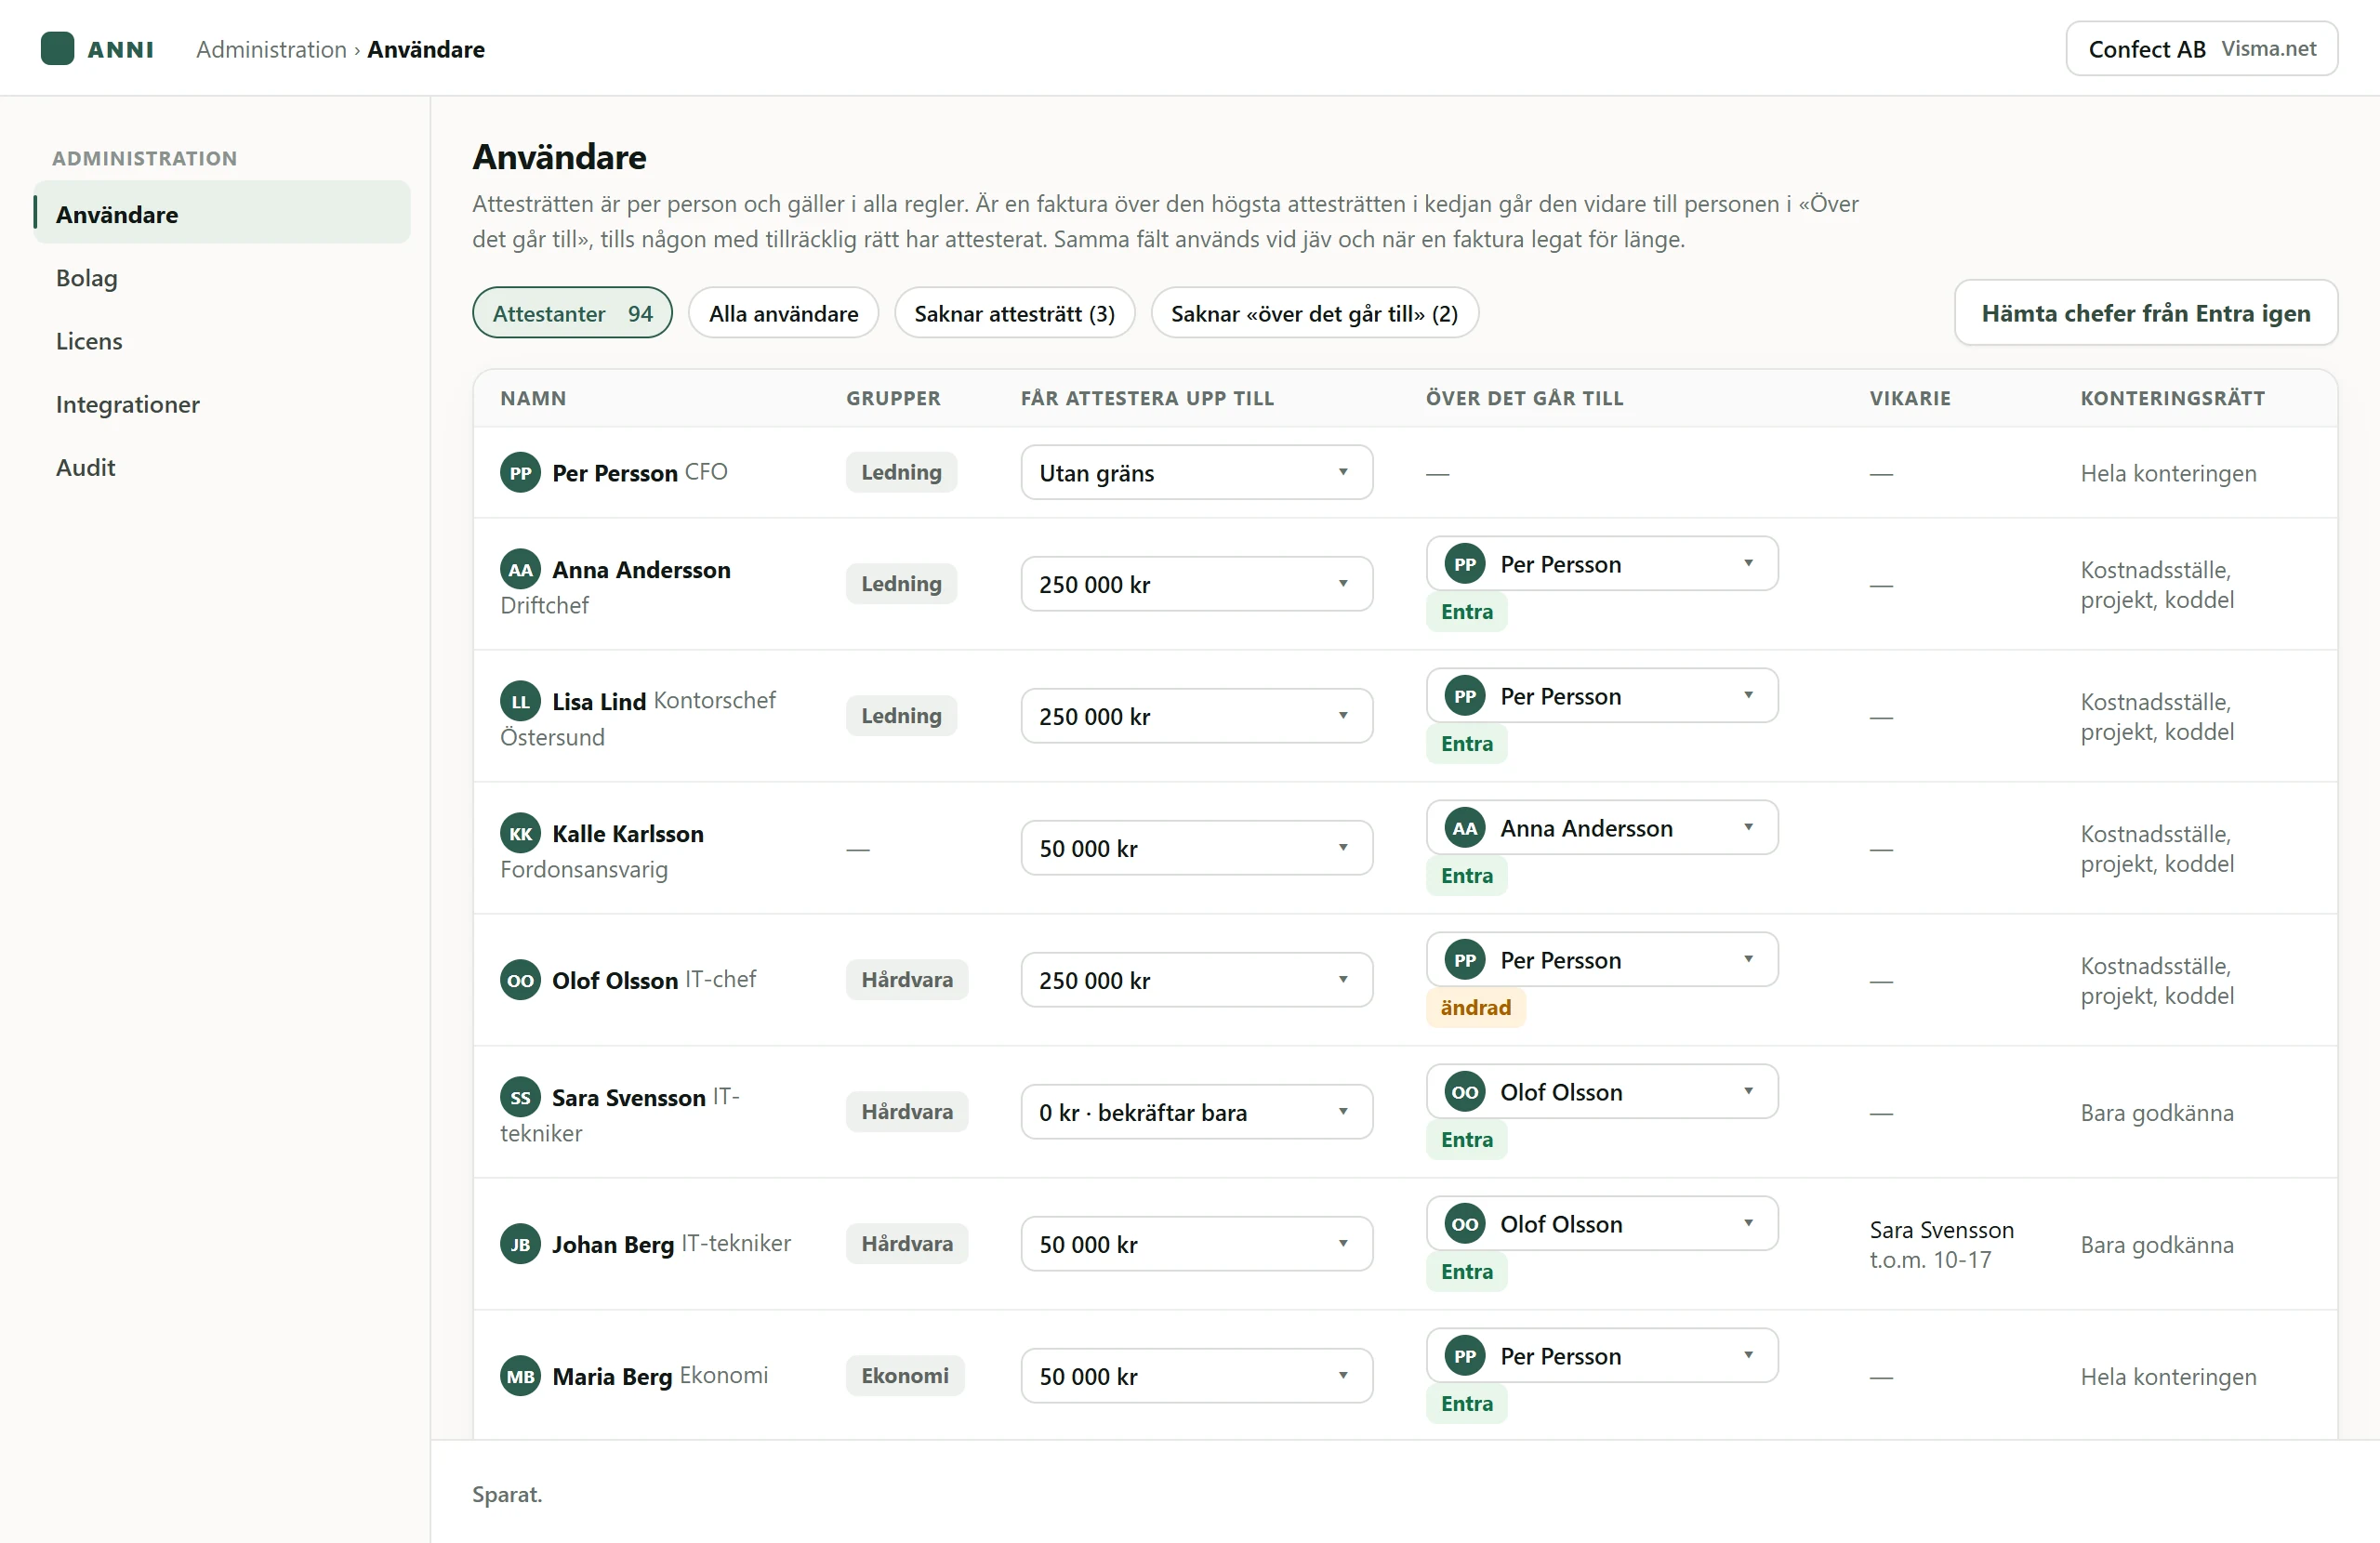Open Sara Svensson's '0 kr · bekräftar bara' dropdown
The image size is (2380, 1543).
[x=1196, y=1112]
